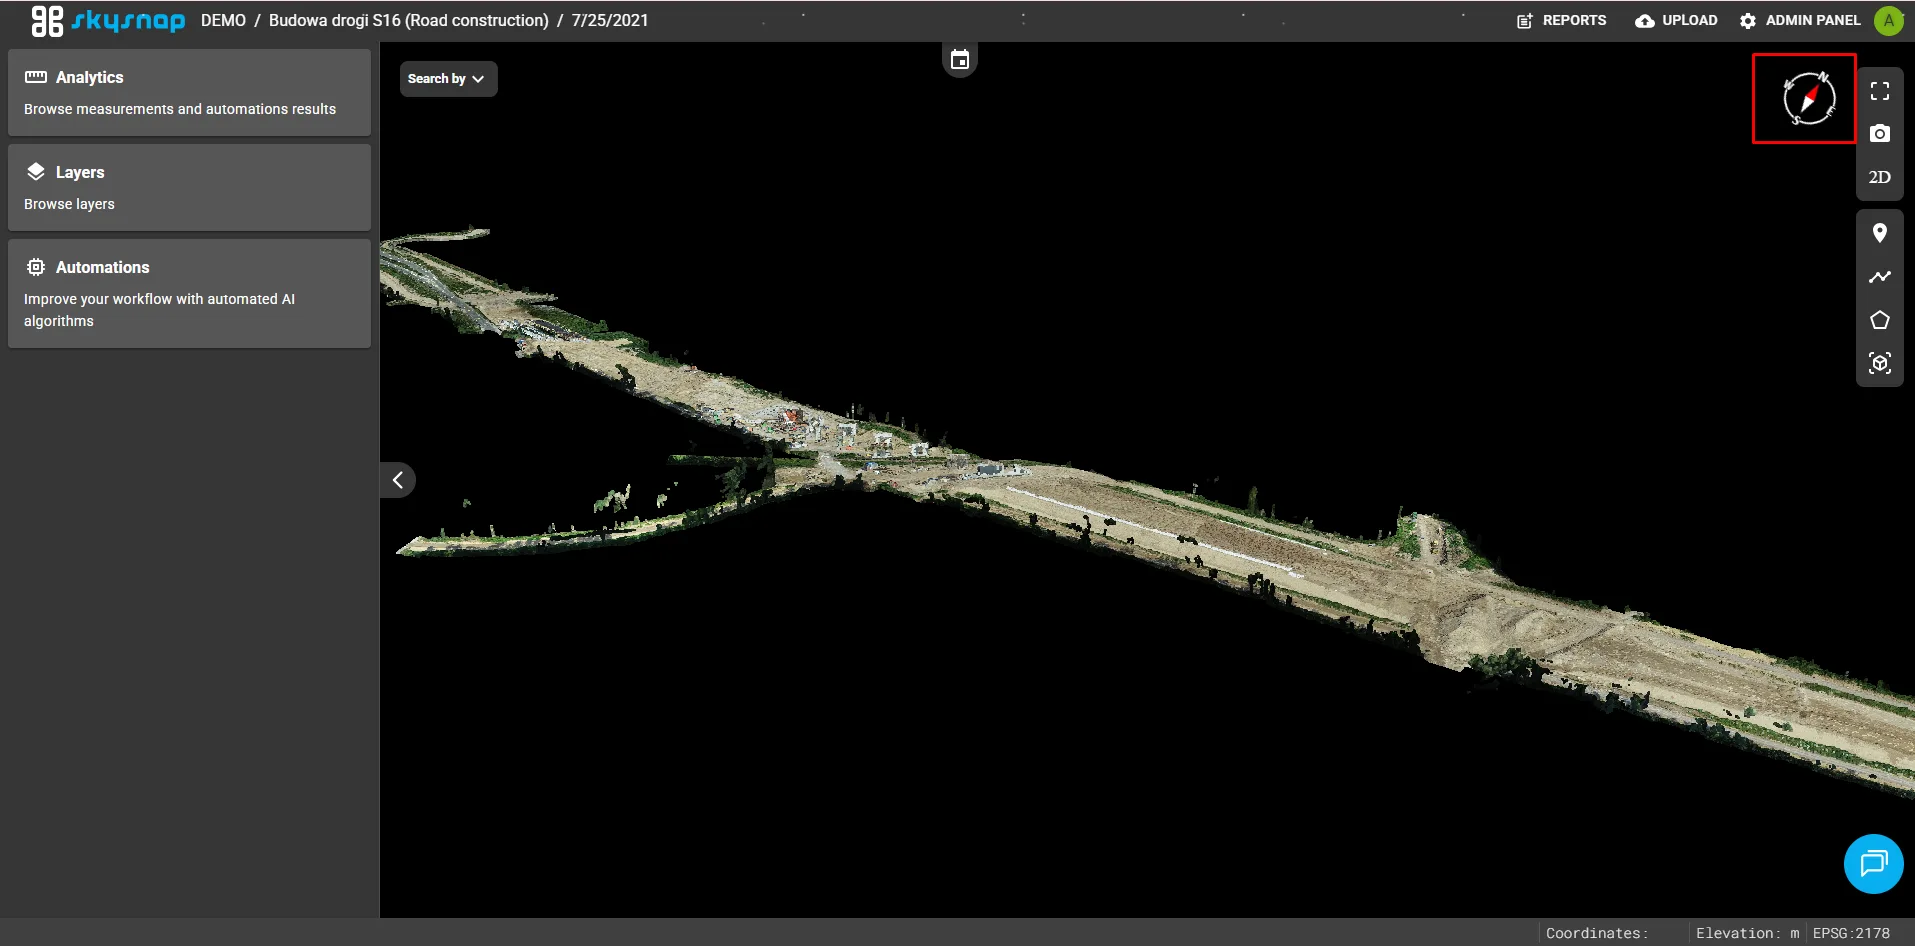Viewport: 1915px width, 946px height.
Task: Open the date calendar picker
Action: (959, 60)
